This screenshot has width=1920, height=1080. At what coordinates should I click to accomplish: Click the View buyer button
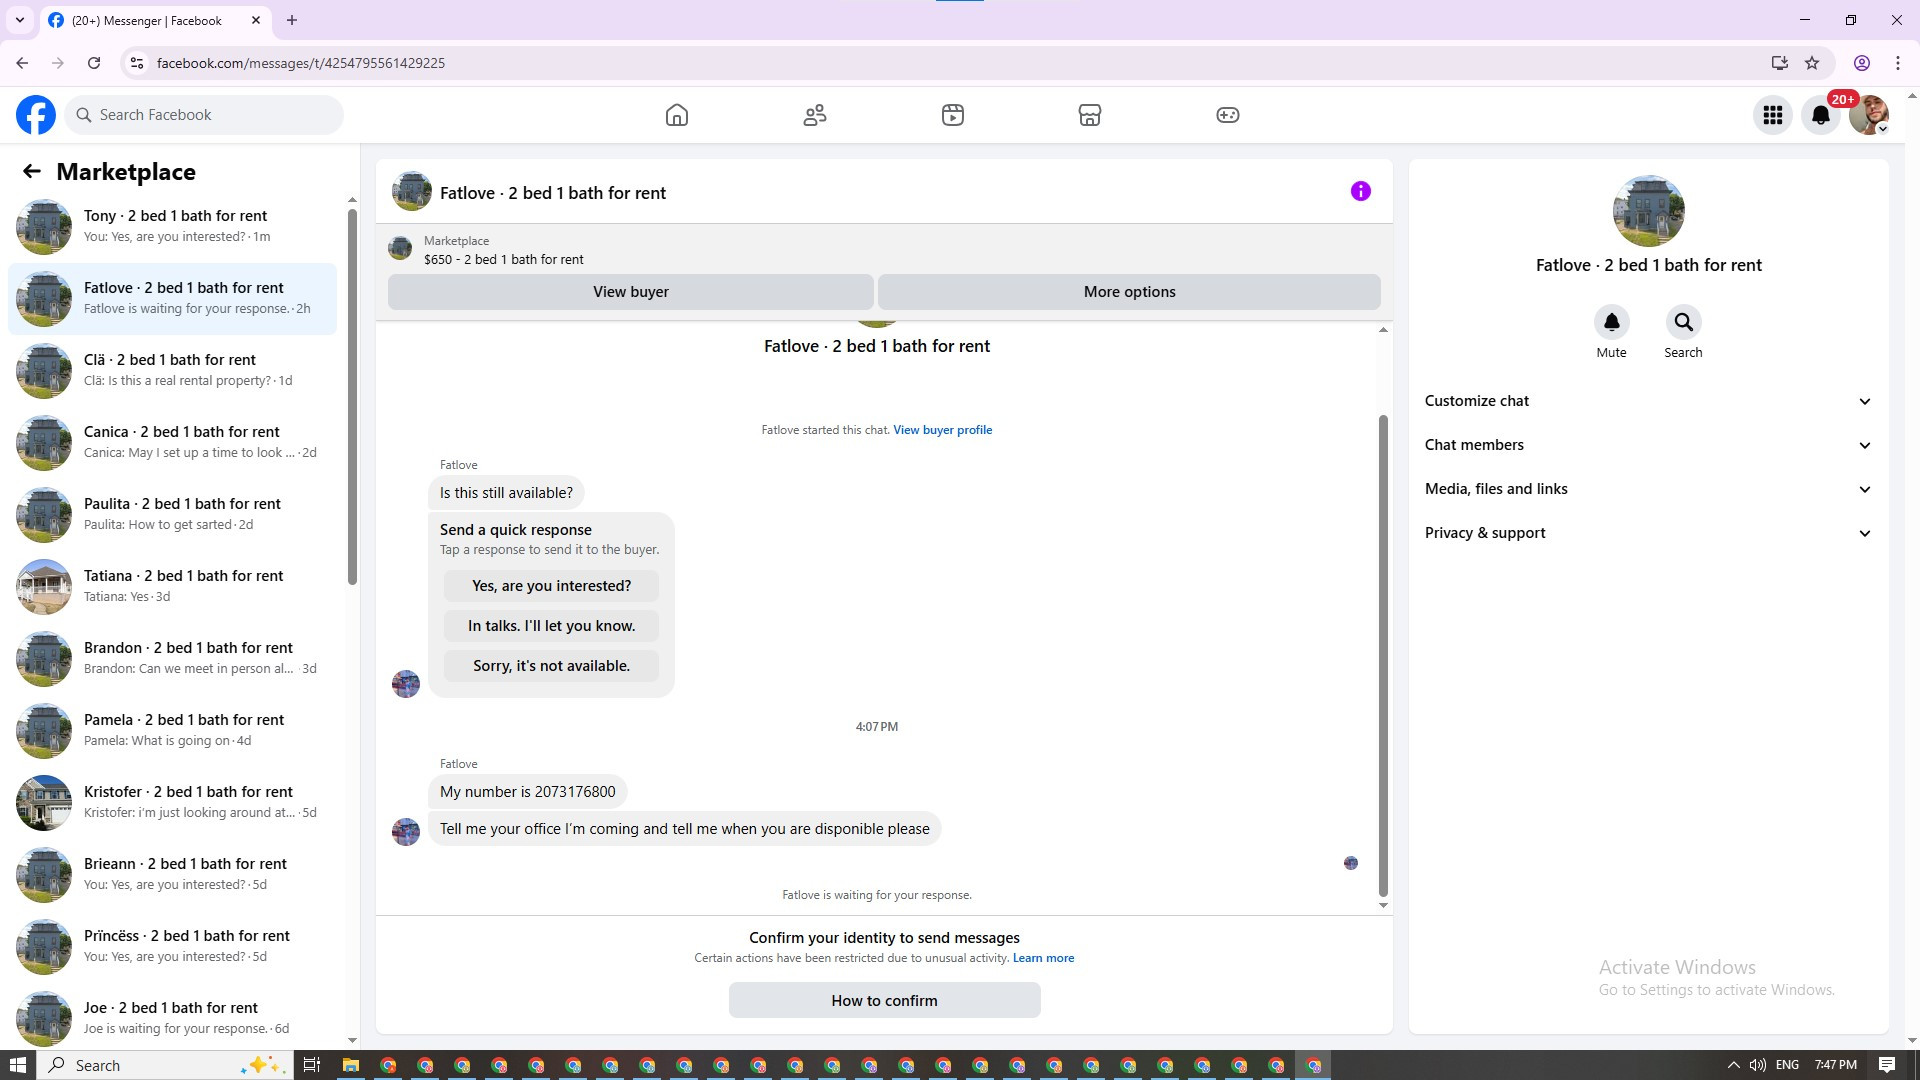pos(630,292)
